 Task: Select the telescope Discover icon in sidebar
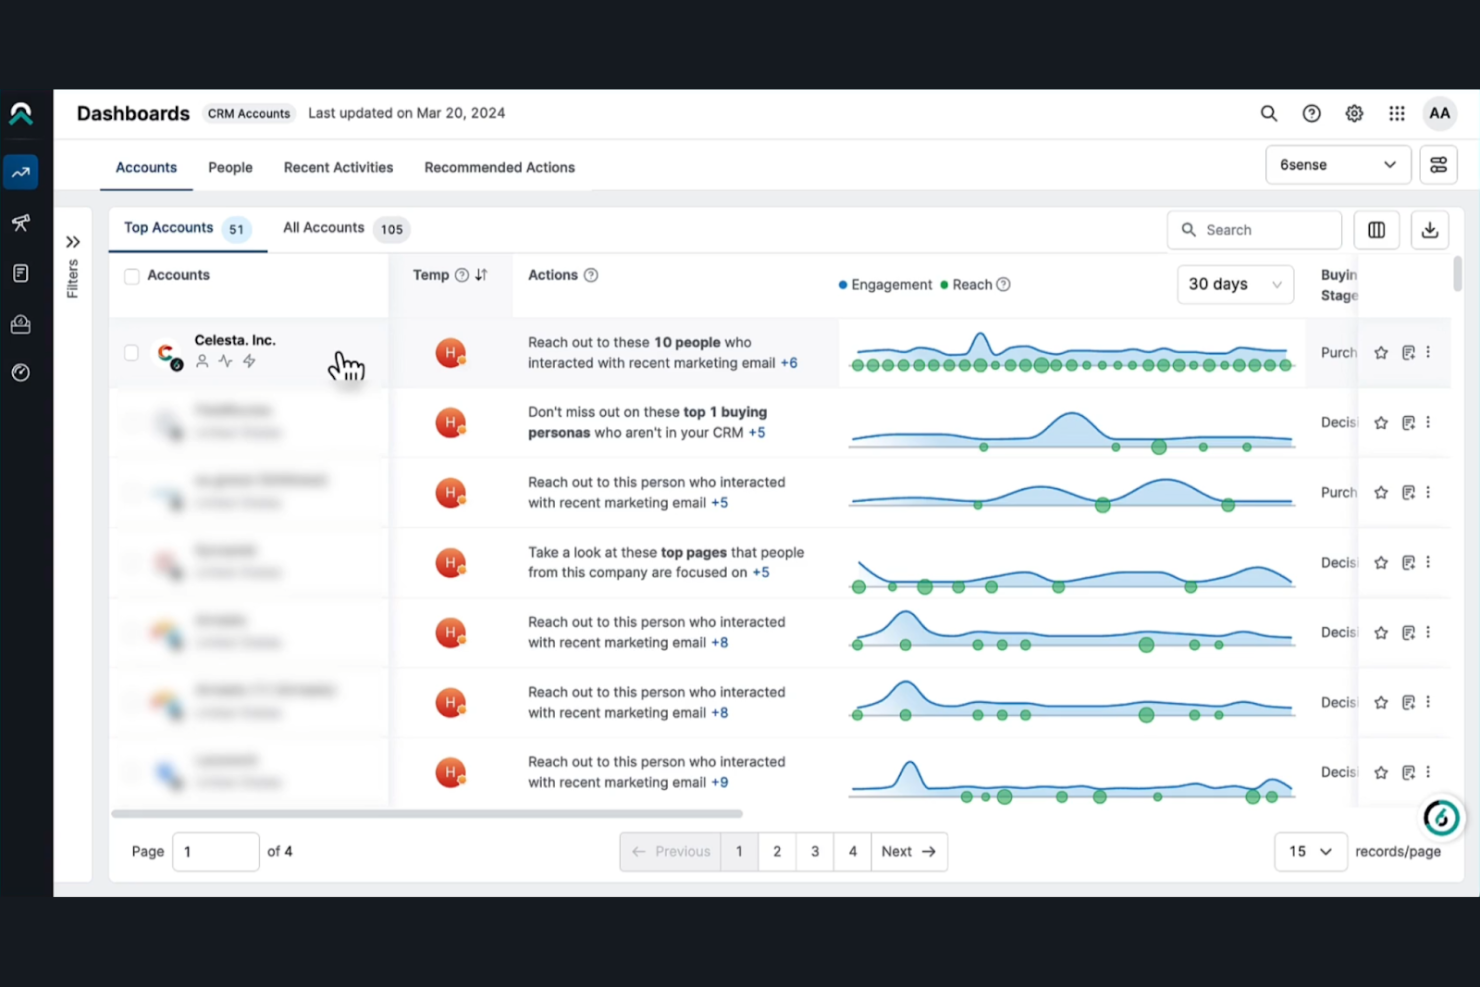(20, 223)
